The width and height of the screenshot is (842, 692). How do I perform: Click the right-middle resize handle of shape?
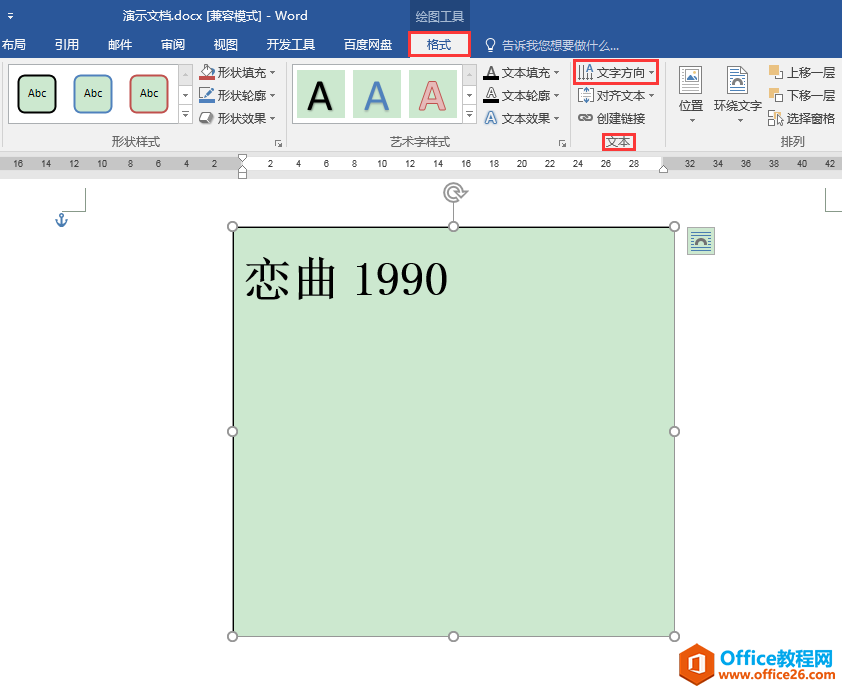pos(674,432)
